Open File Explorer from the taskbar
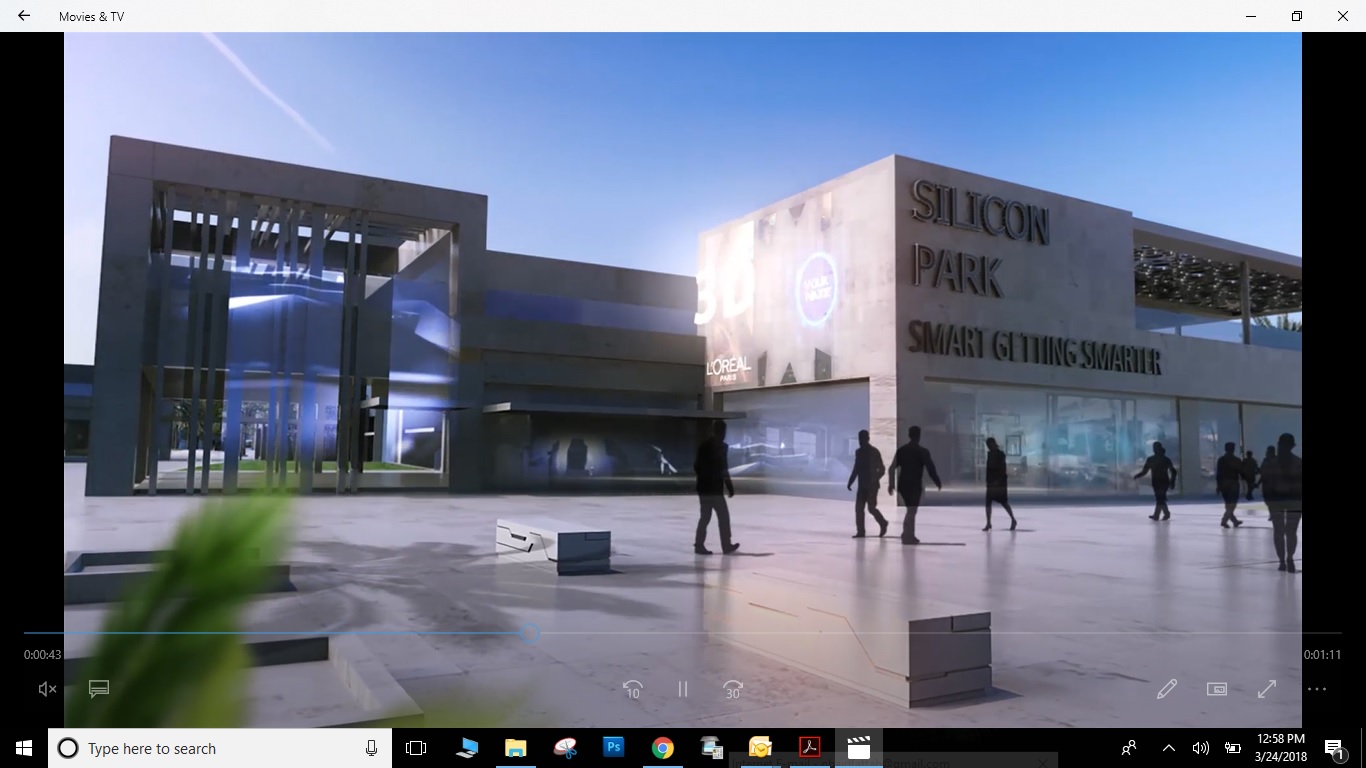This screenshot has height=768, width=1366. 515,748
